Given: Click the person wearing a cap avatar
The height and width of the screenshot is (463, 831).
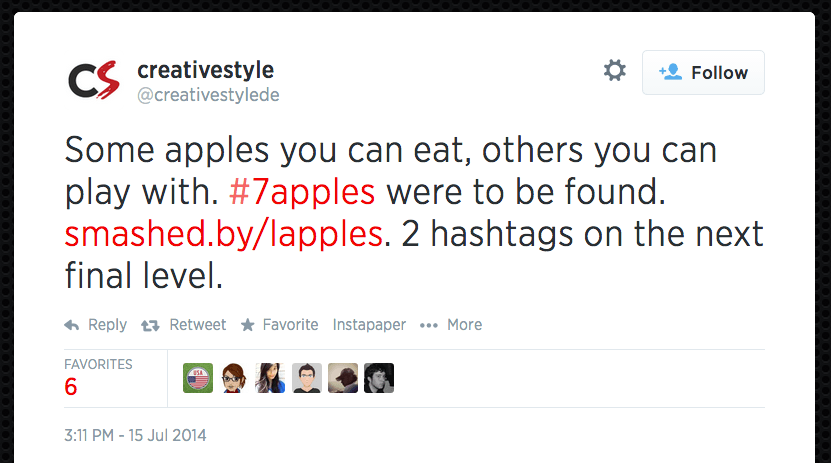Looking at the screenshot, I should click(x=343, y=378).
